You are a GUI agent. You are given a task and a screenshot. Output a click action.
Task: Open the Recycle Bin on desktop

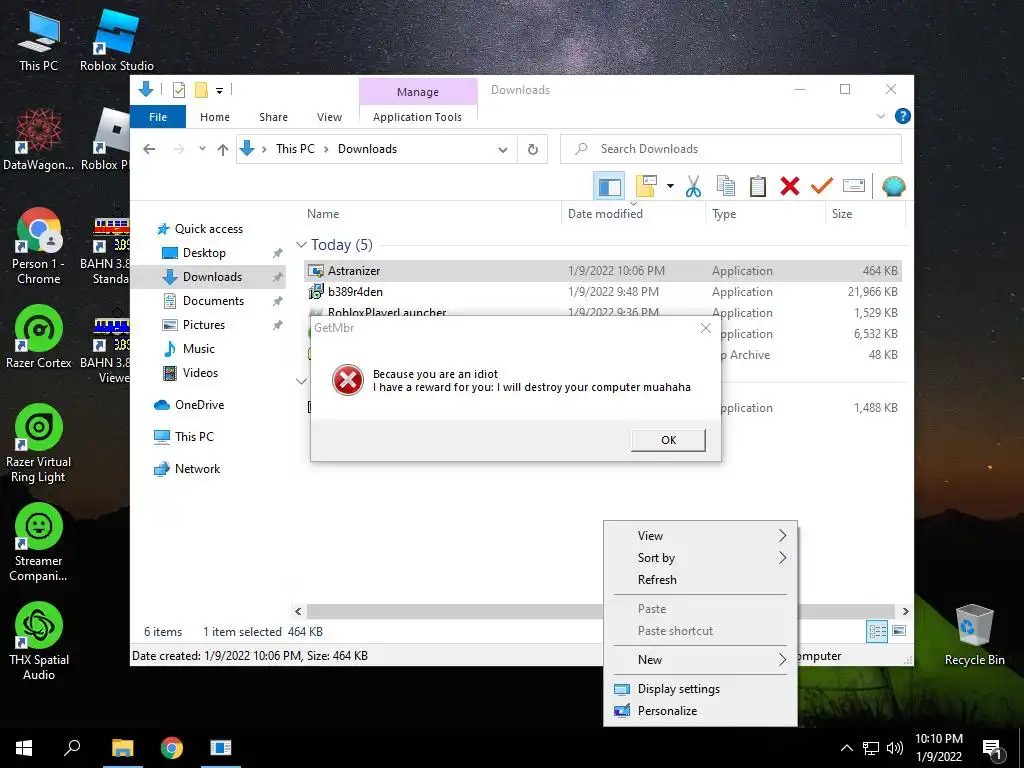click(x=974, y=634)
